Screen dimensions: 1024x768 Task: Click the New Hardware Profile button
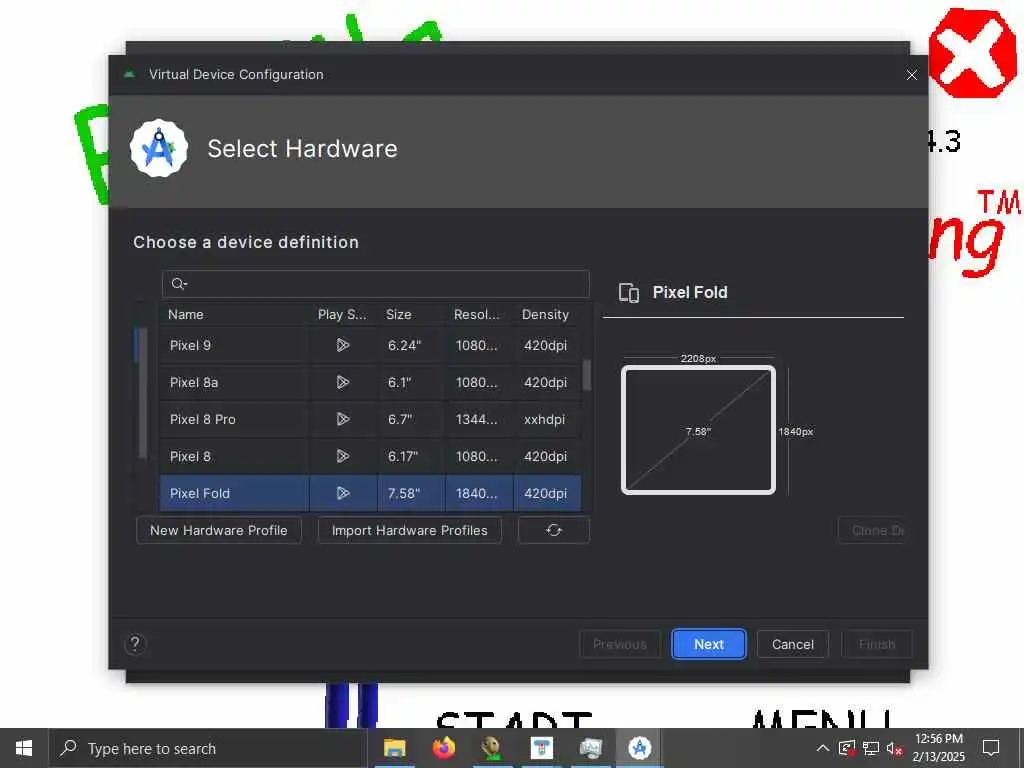tap(219, 530)
